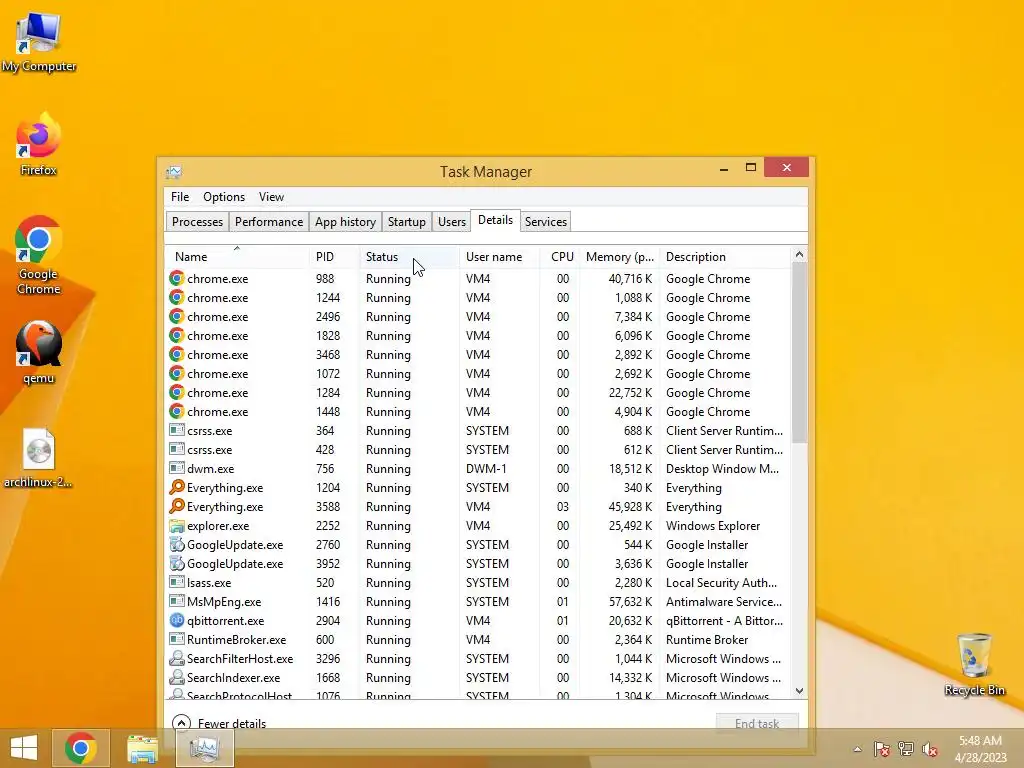
Task: Click the muted volume tray icon
Action: pyautogui.click(x=929, y=749)
